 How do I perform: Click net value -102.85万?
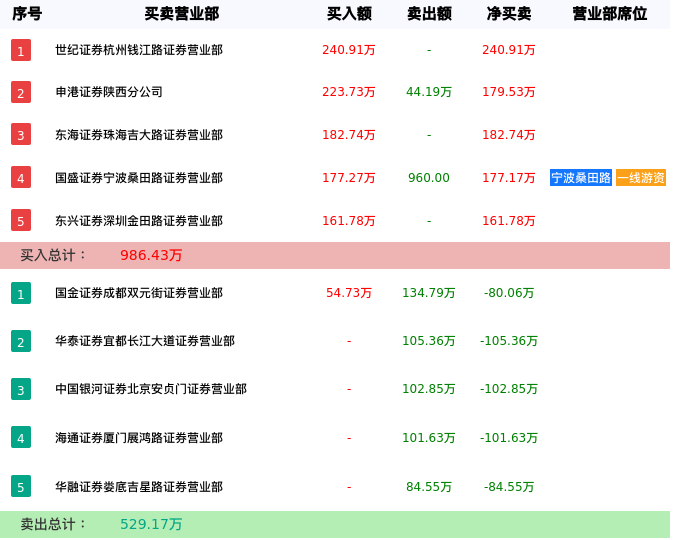pyautogui.click(x=509, y=389)
